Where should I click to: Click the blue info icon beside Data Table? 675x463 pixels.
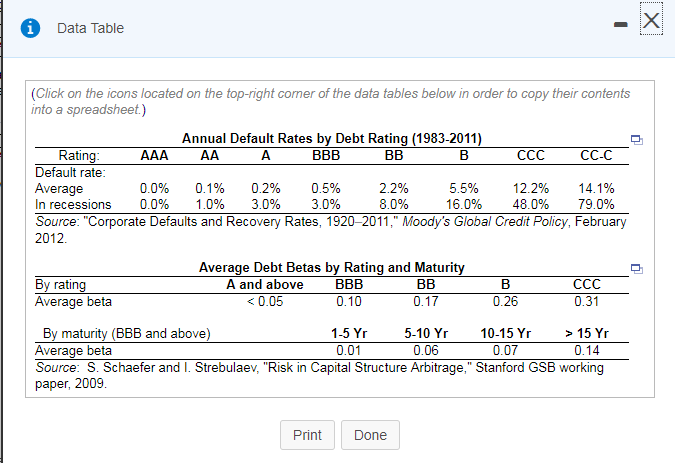[x=30, y=28]
